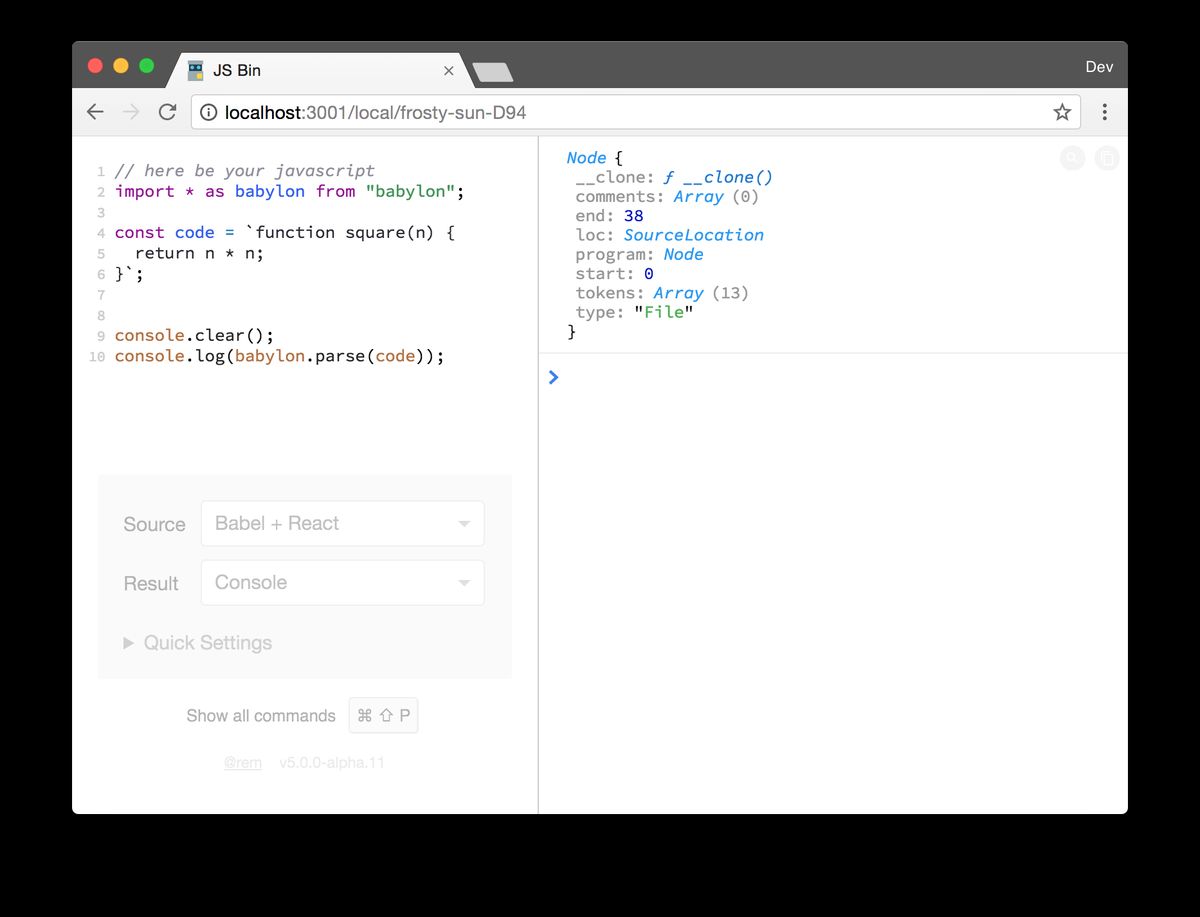1200x917 pixels.
Task: Click the ⌘⇧P shortcut button
Action: 384,716
